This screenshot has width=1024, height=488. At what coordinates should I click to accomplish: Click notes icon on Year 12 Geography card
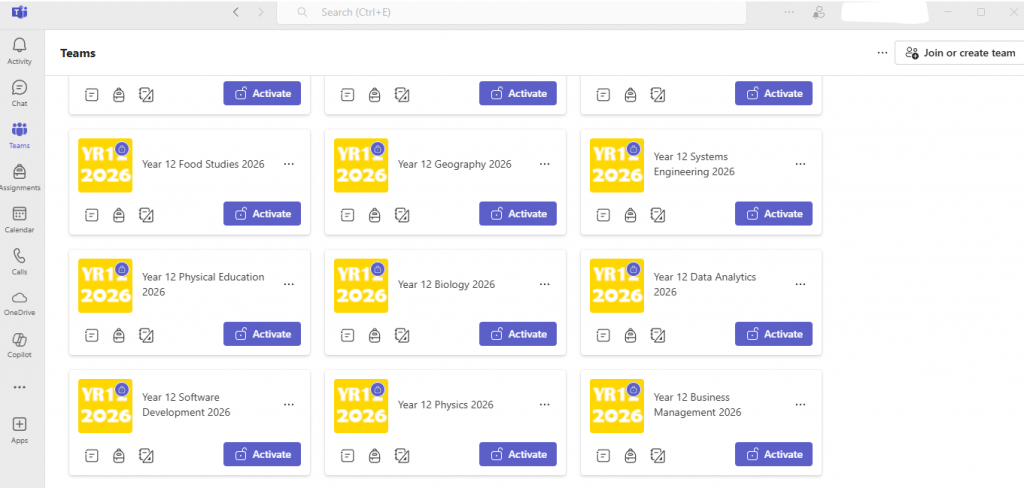(x=347, y=214)
